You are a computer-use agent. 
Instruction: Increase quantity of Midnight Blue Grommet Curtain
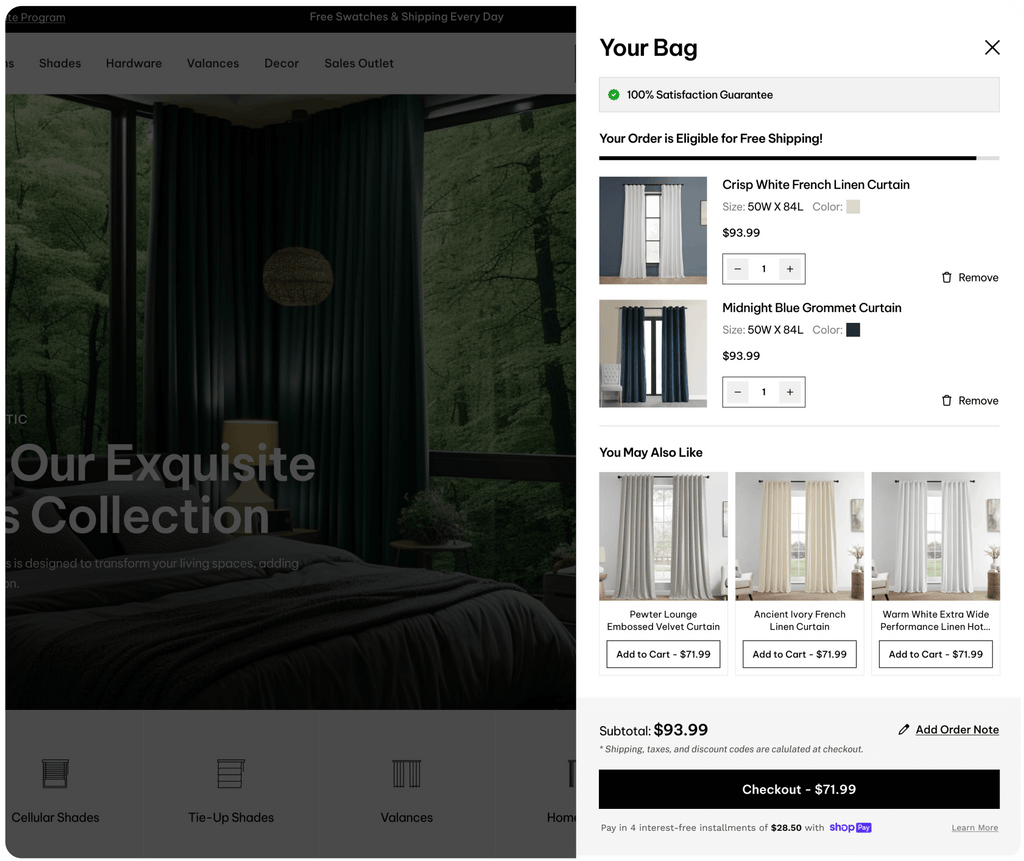click(790, 392)
